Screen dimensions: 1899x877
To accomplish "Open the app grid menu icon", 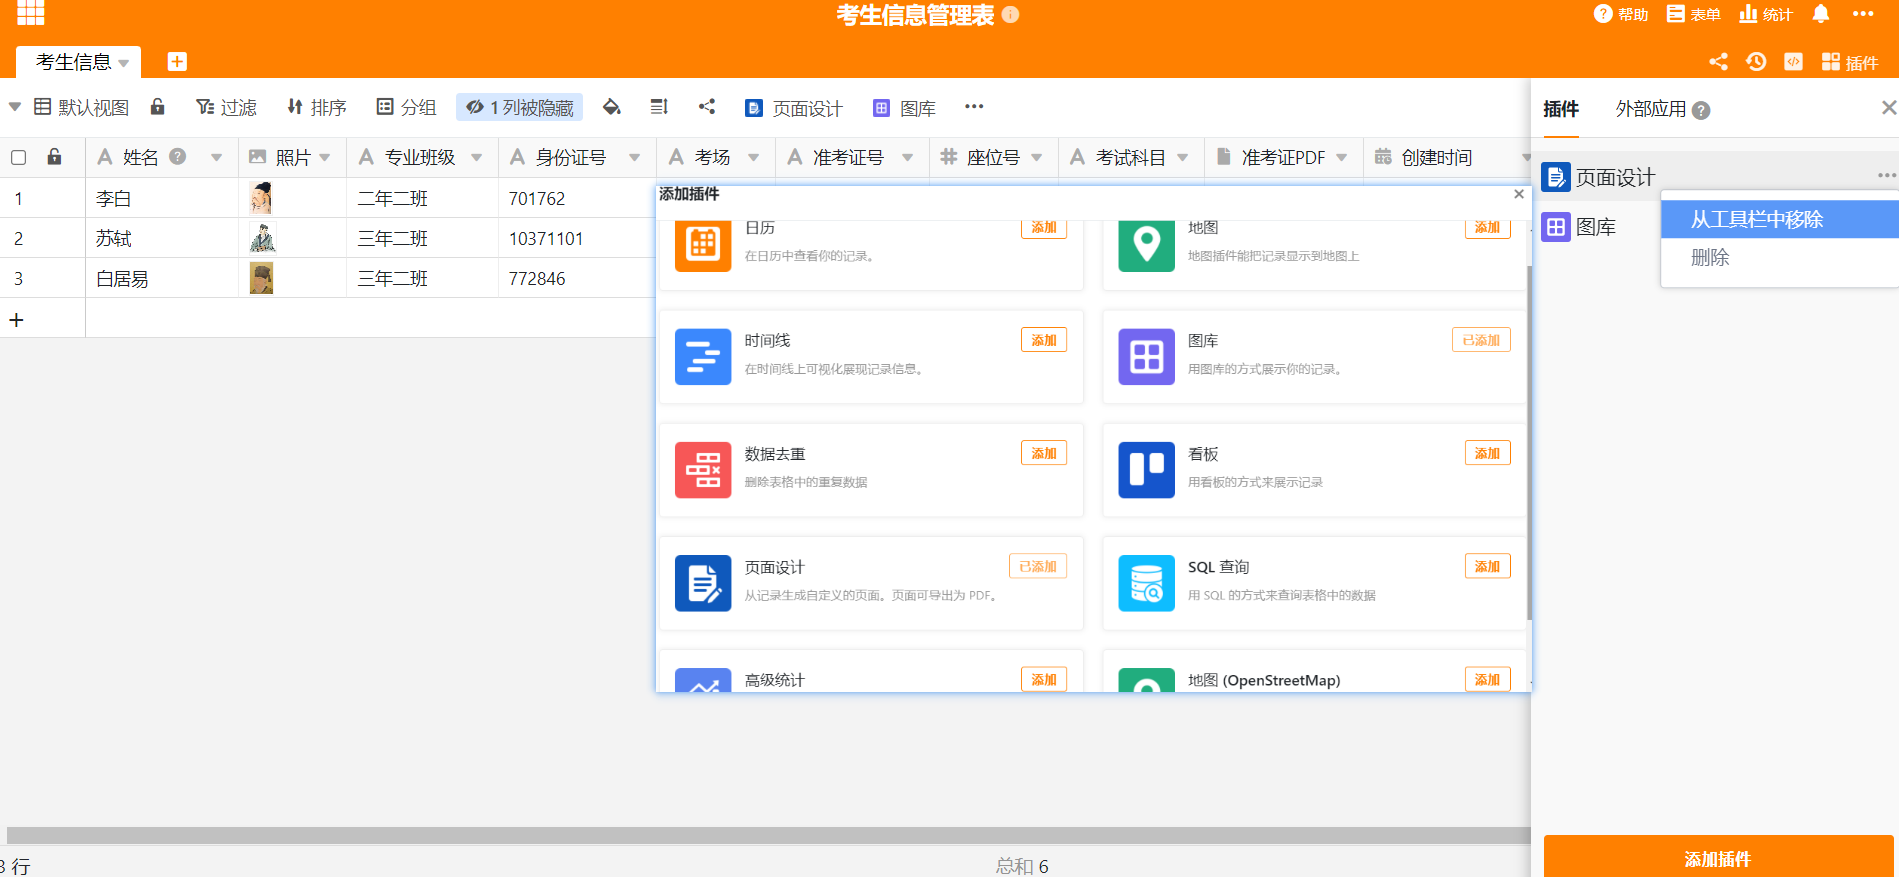I will click(x=31, y=13).
